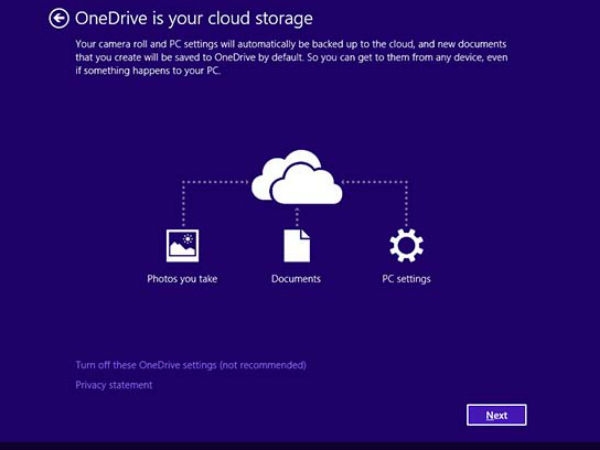Select the PC settings gear icon
The height and width of the screenshot is (450, 600).
[406, 246]
